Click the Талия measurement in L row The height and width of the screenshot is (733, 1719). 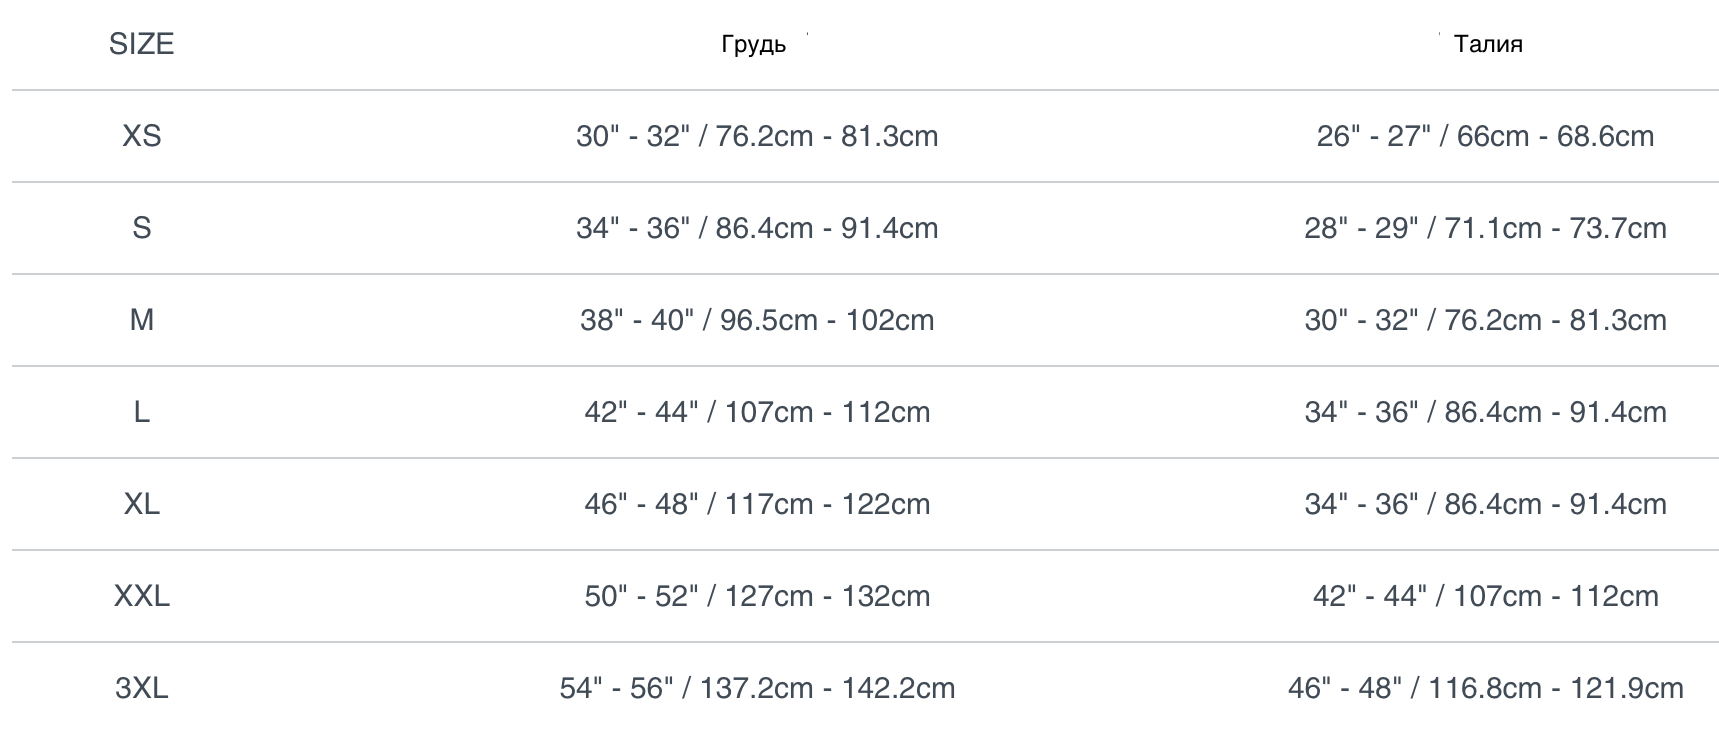click(1485, 412)
